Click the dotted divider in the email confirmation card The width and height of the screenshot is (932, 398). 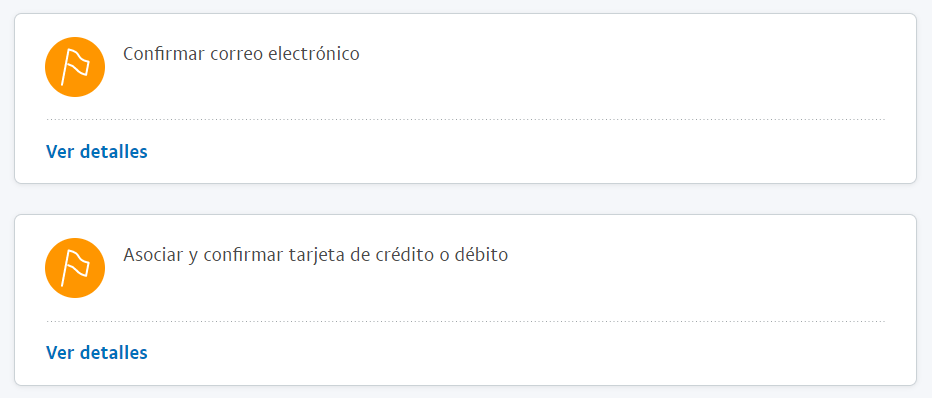[465, 119]
